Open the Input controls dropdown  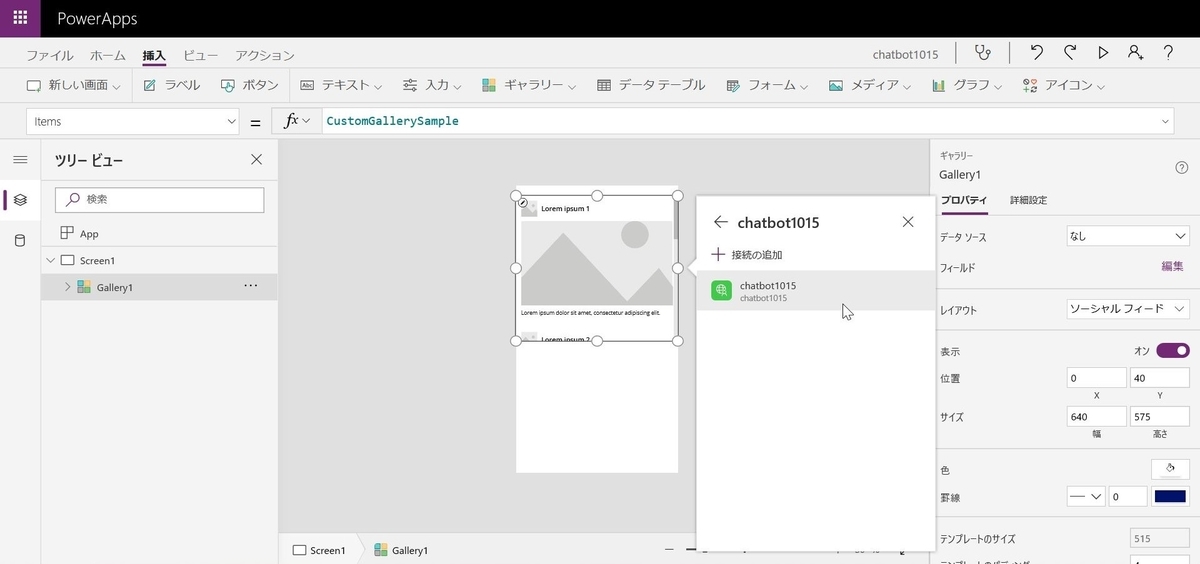[x=432, y=86]
